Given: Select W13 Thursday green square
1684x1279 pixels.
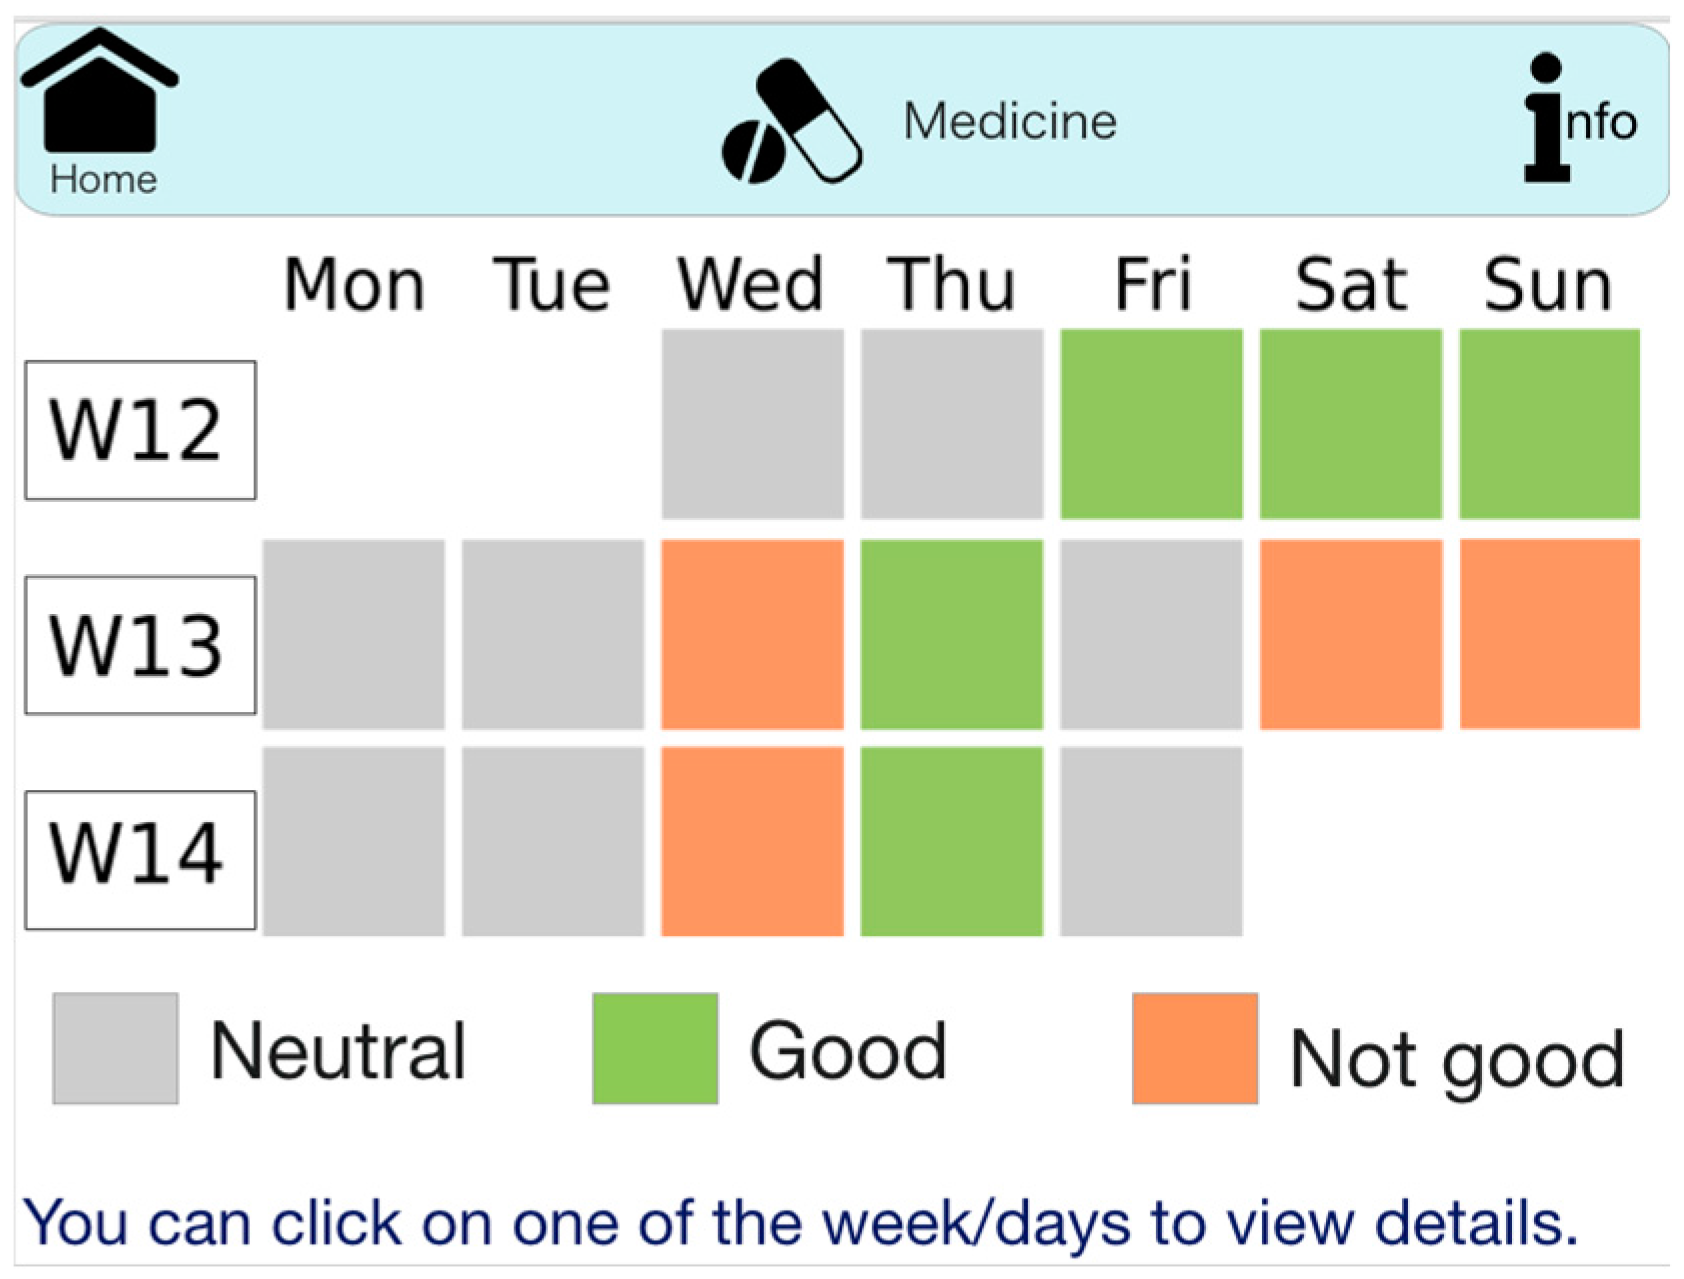Looking at the screenshot, I should (x=951, y=635).
